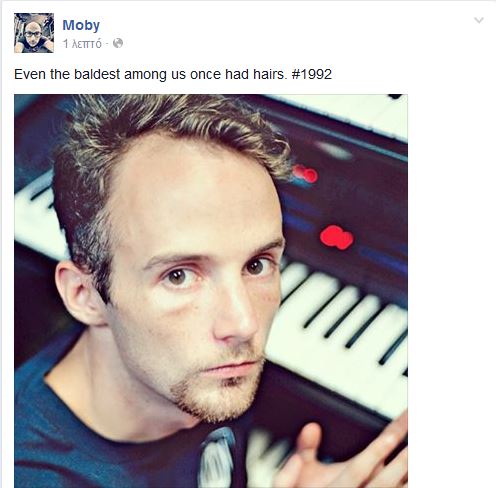Open the post options chevron menu
Image resolution: width=496 pixels, height=488 pixels.
479,20
